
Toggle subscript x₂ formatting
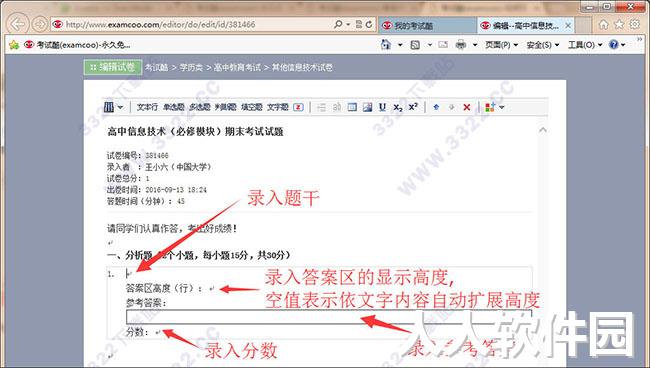[x=398, y=108]
